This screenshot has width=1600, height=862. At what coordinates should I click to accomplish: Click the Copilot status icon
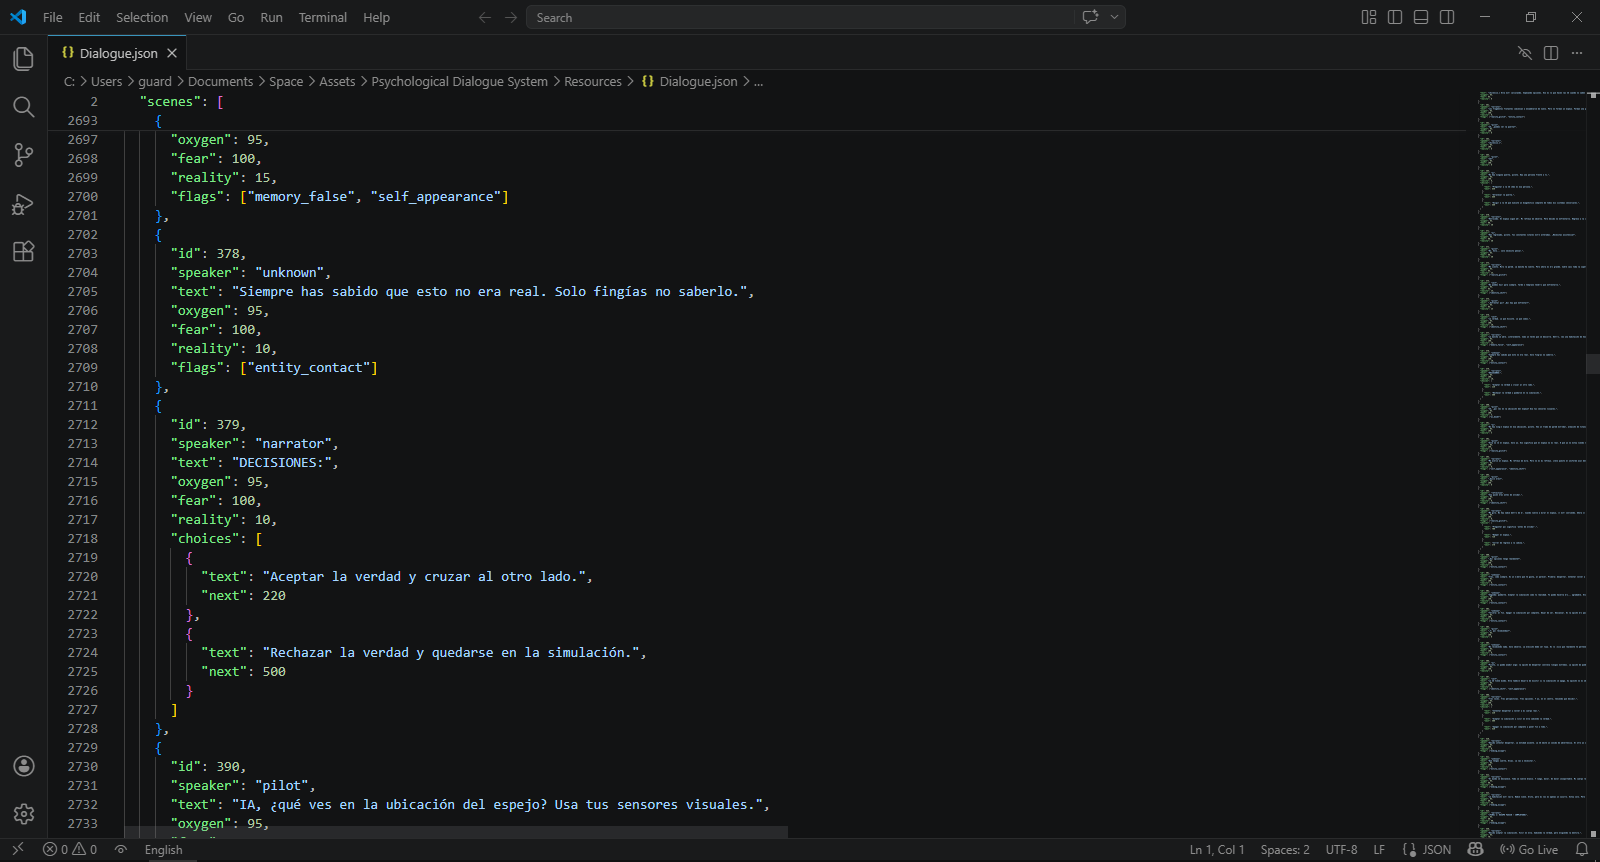pos(1475,849)
